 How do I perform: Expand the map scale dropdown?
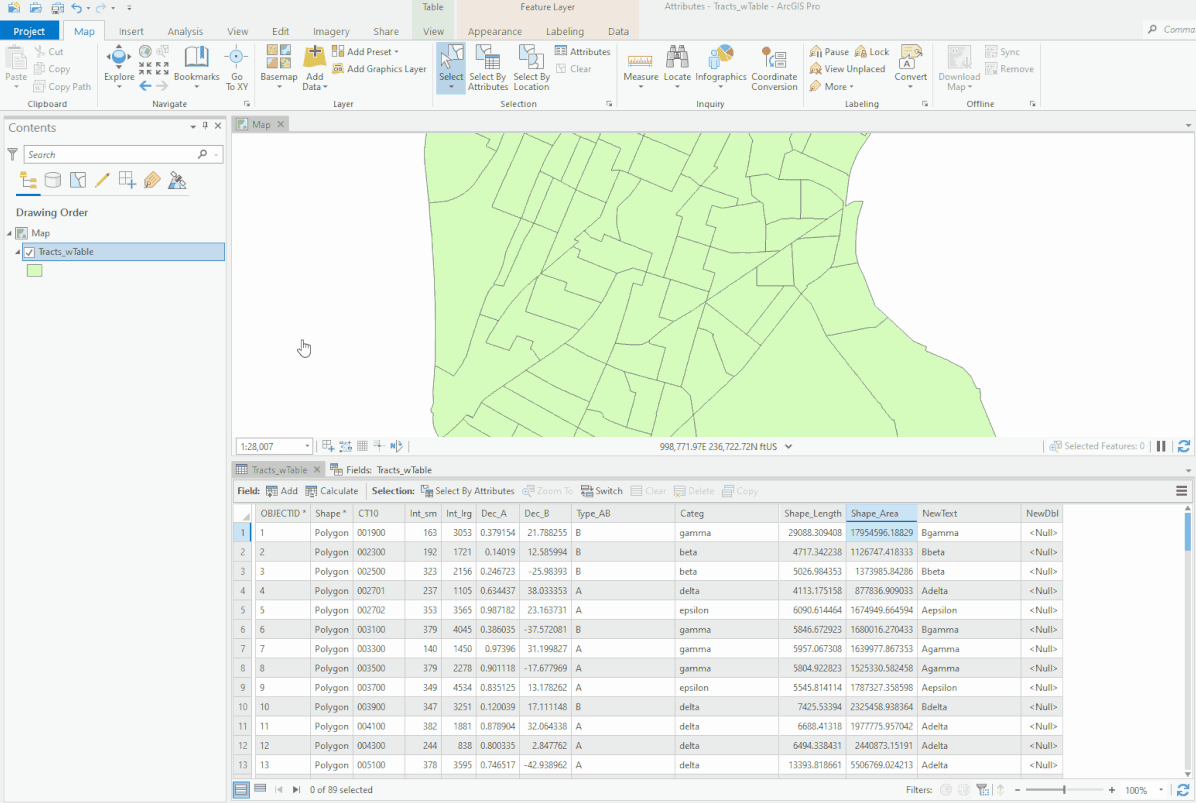[307, 446]
